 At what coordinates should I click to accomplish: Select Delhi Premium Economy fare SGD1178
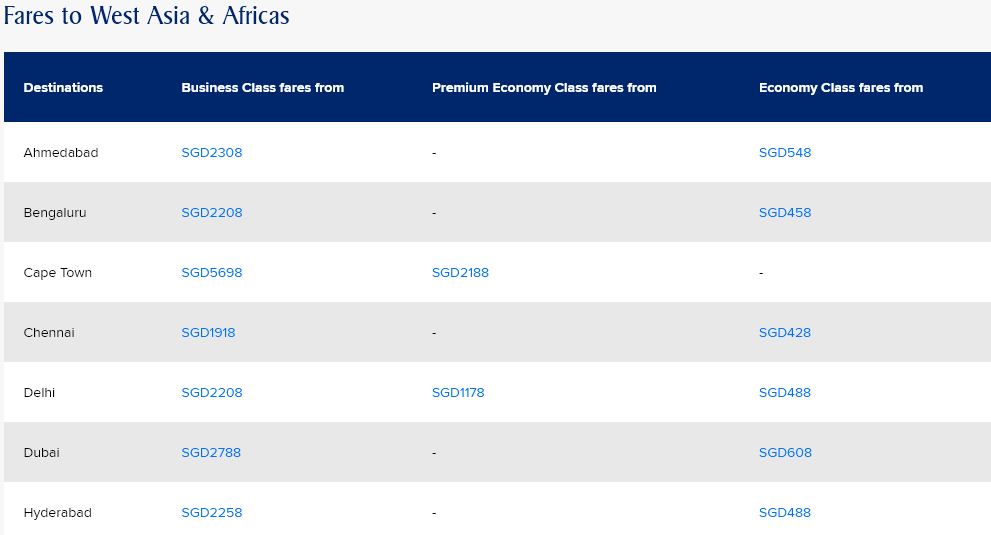tap(458, 393)
